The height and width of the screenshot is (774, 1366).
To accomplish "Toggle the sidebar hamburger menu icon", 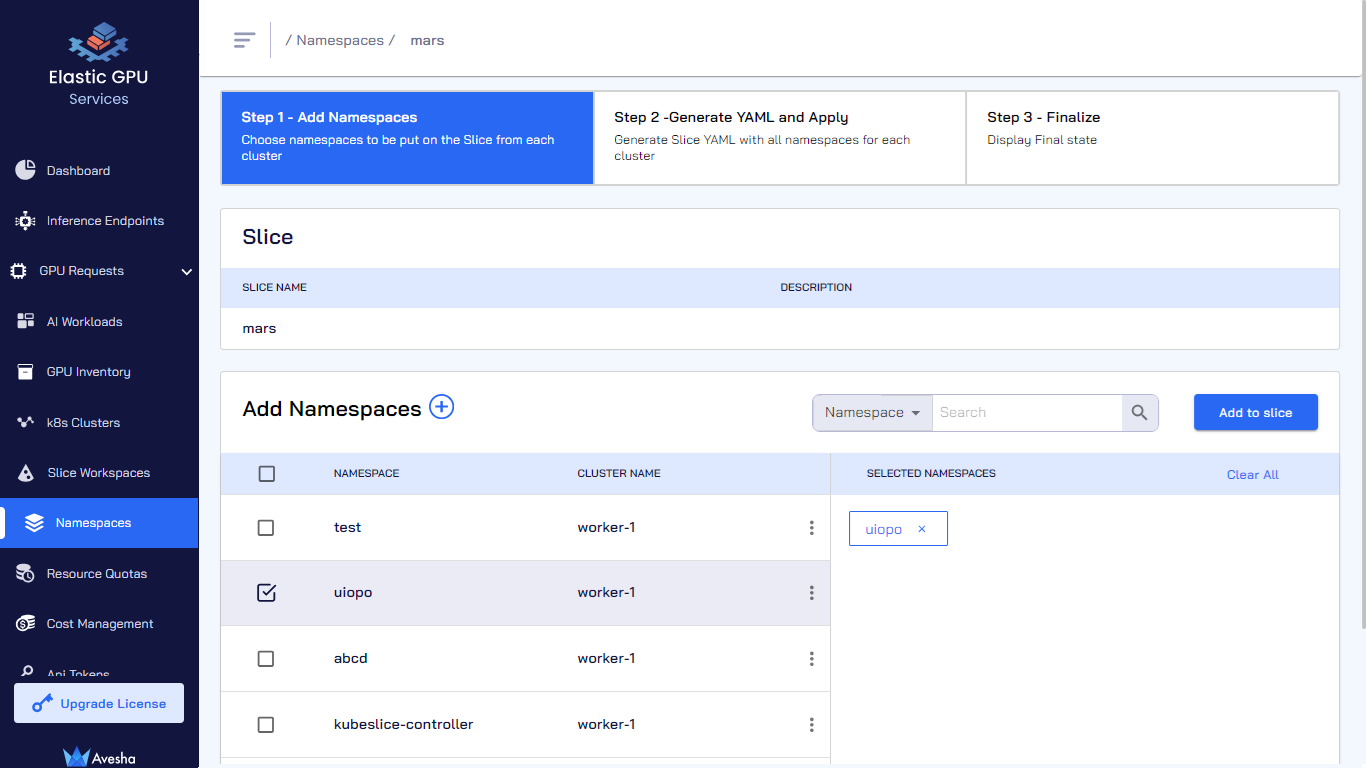I will [x=244, y=40].
